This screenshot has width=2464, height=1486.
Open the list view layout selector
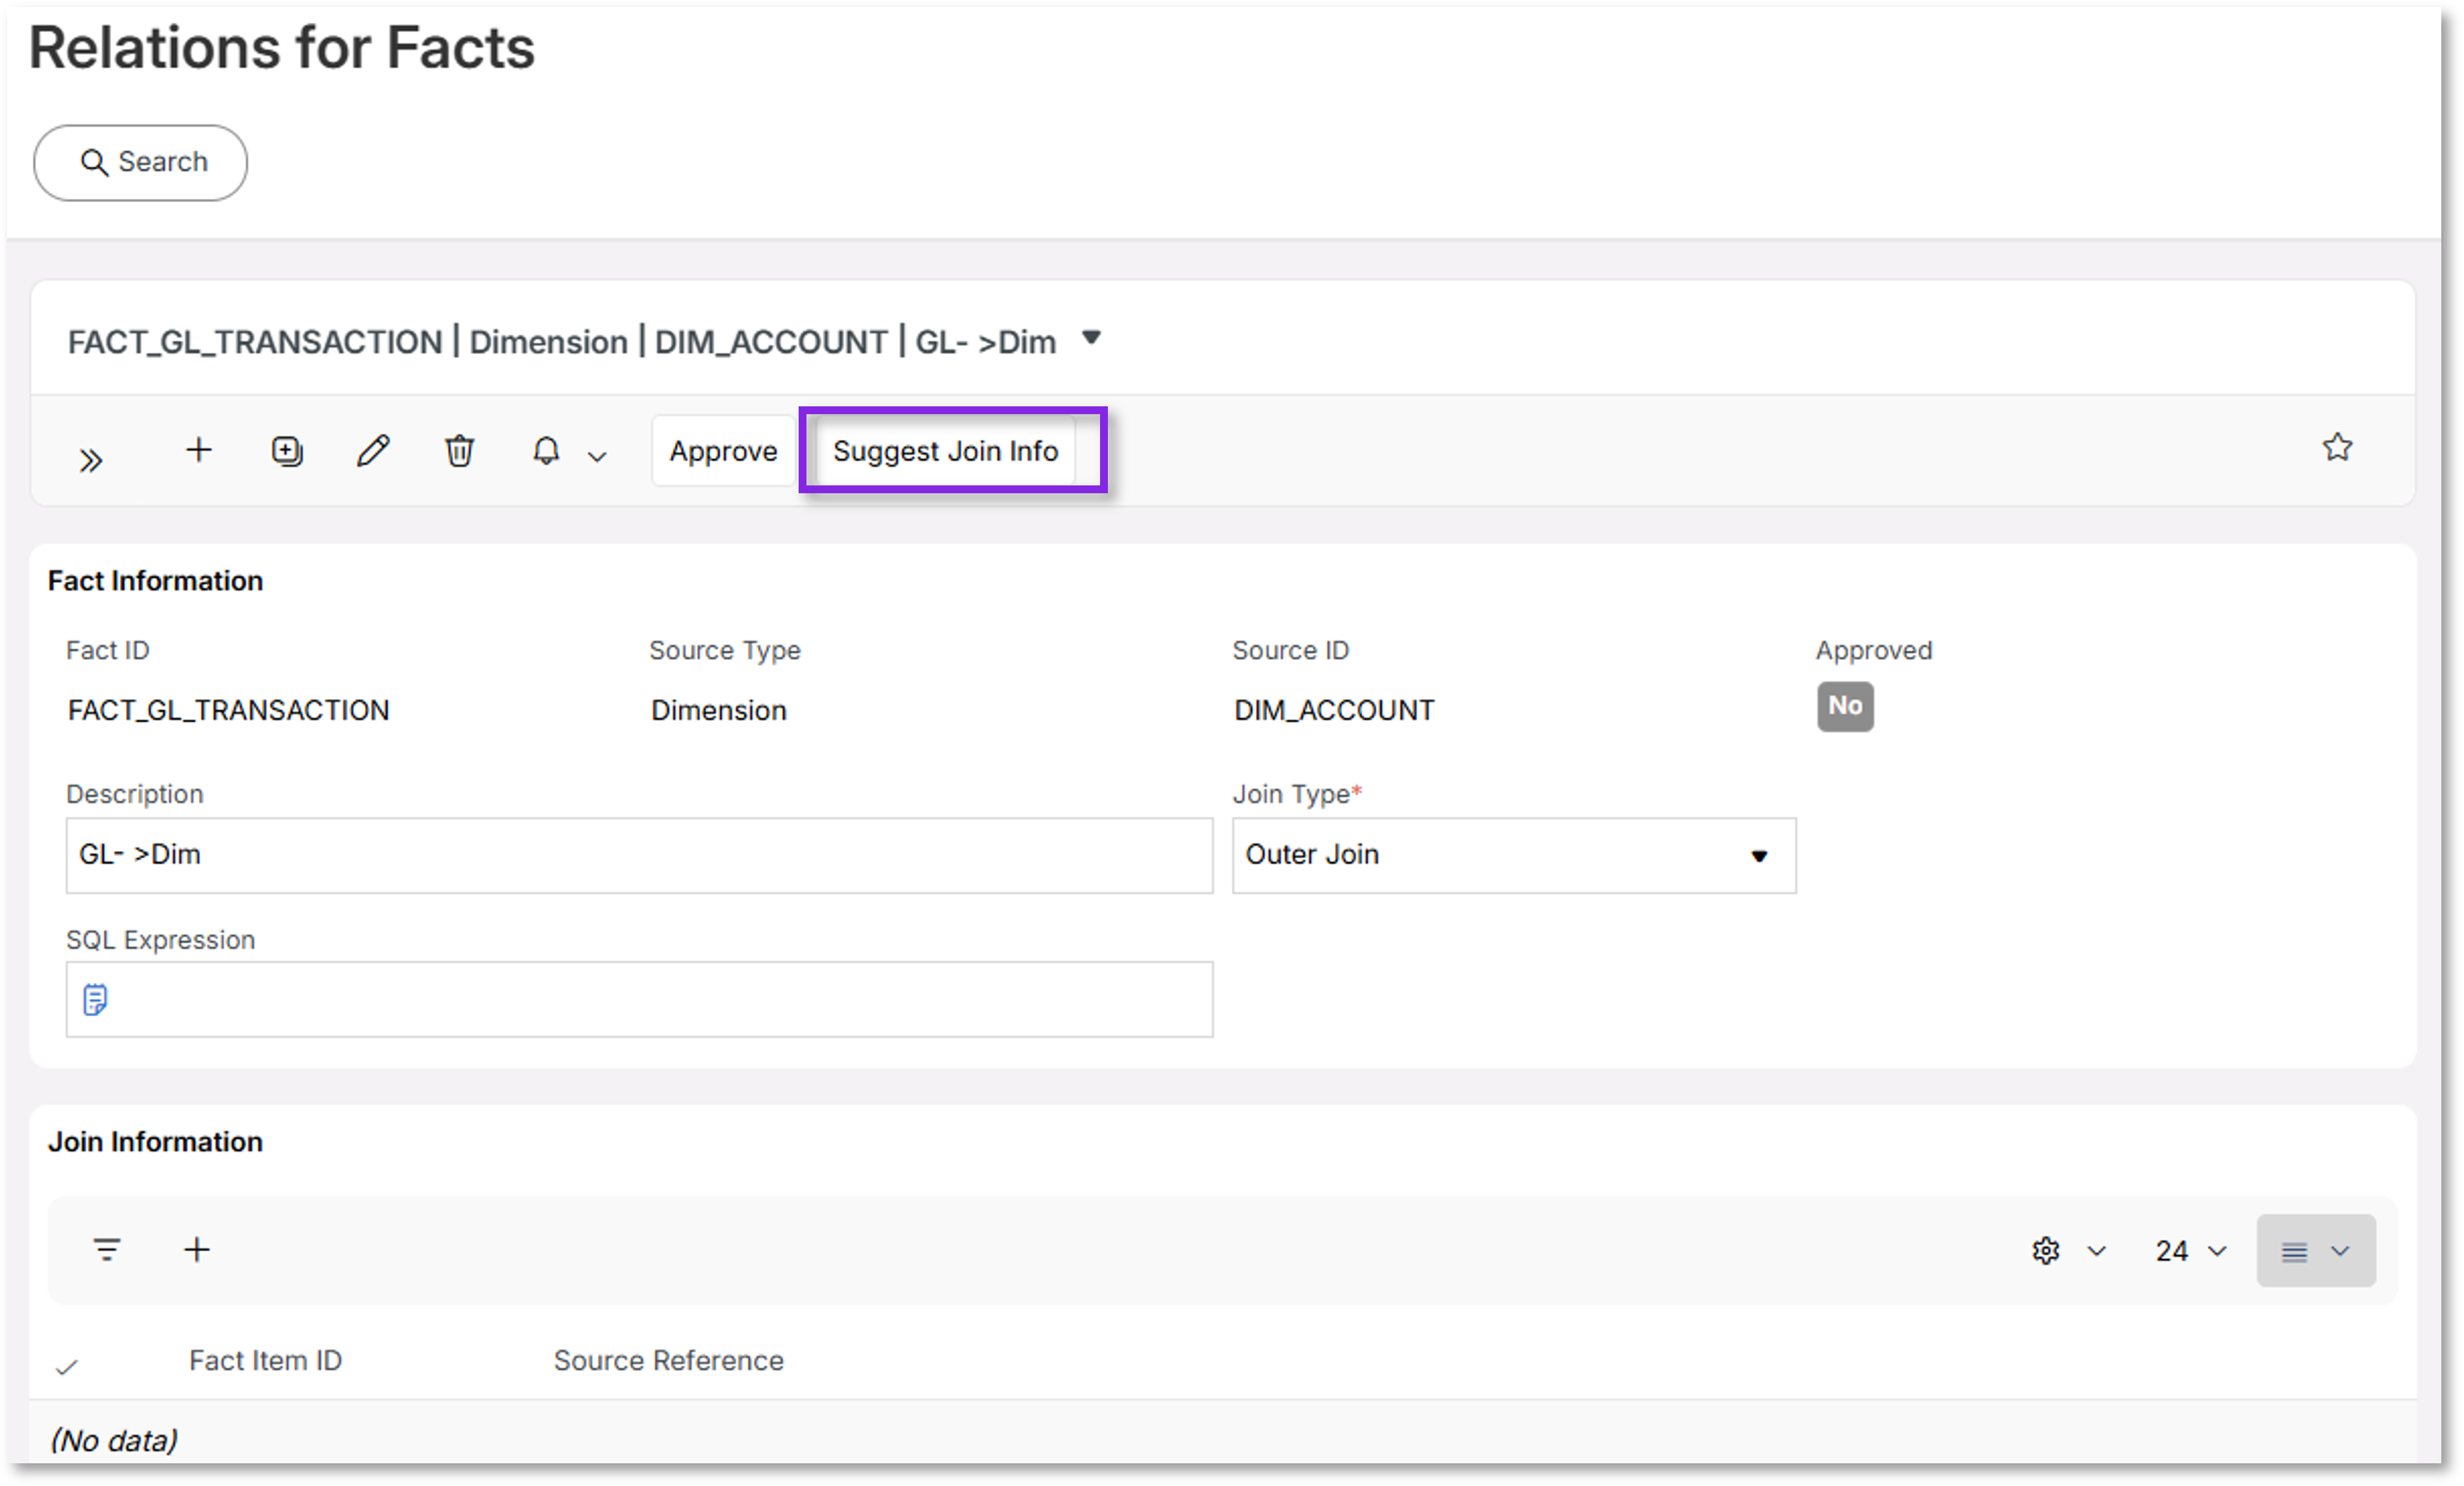coord(2316,1251)
